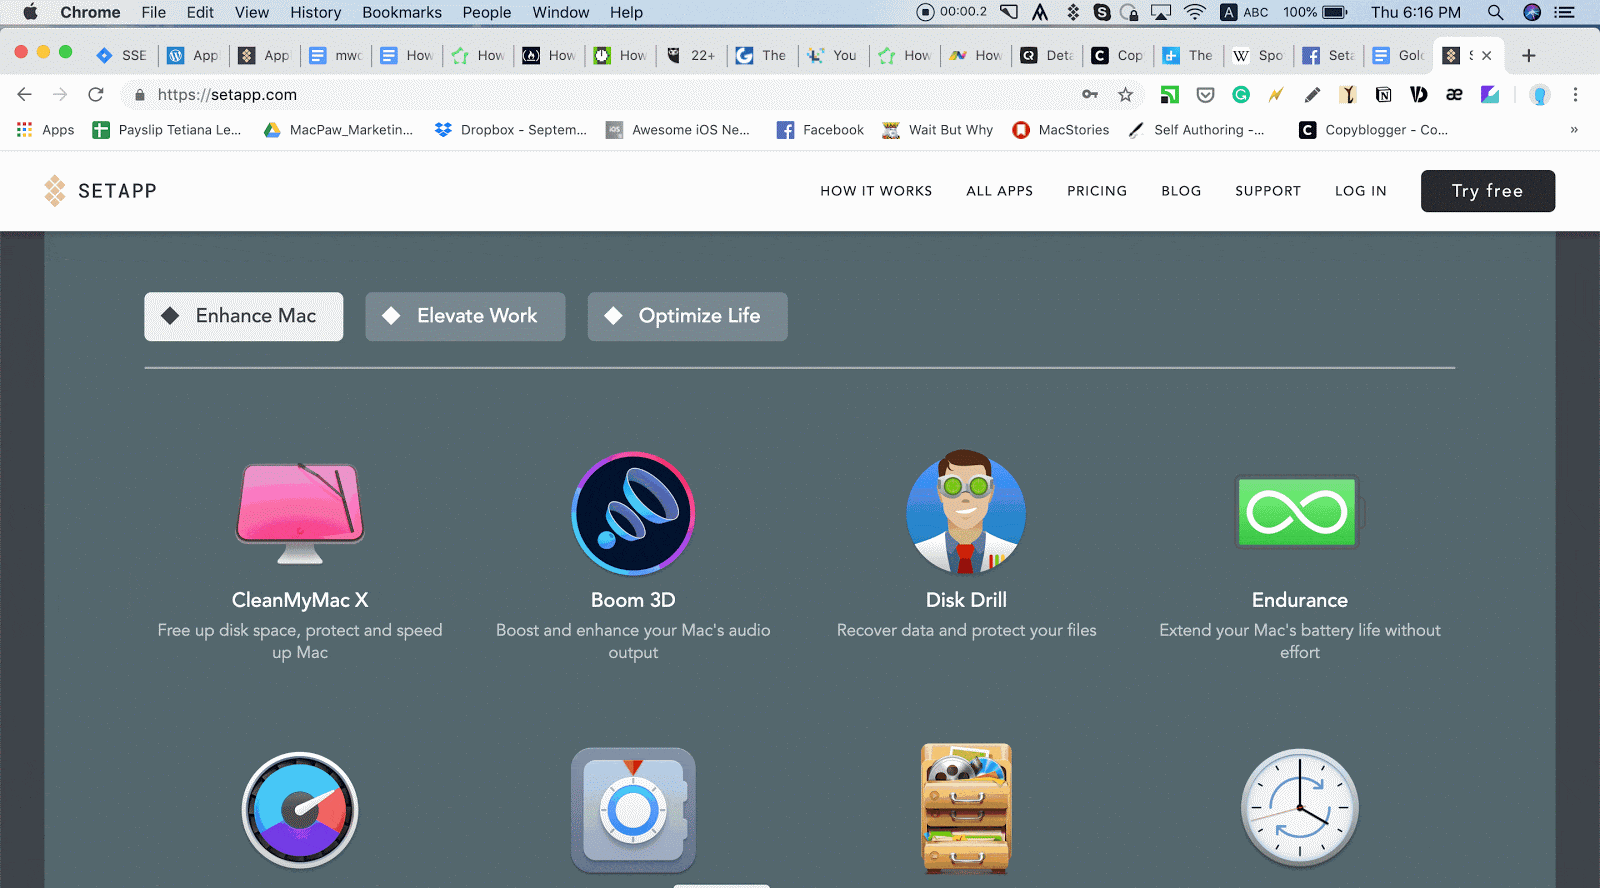Go back with browser back arrow
This screenshot has width=1600, height=888.
(25, 94)
